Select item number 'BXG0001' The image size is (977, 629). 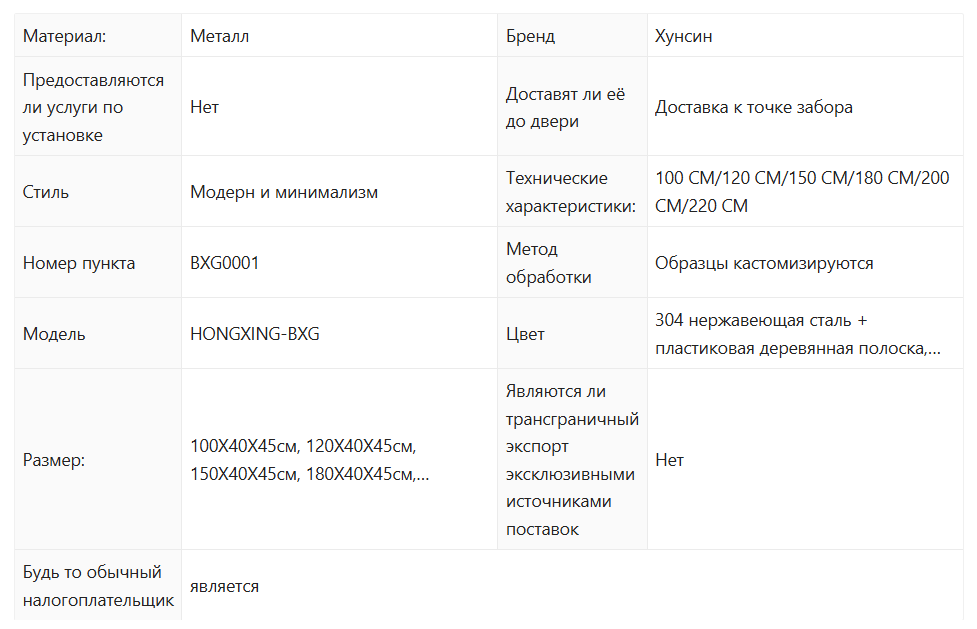point(224,263)
